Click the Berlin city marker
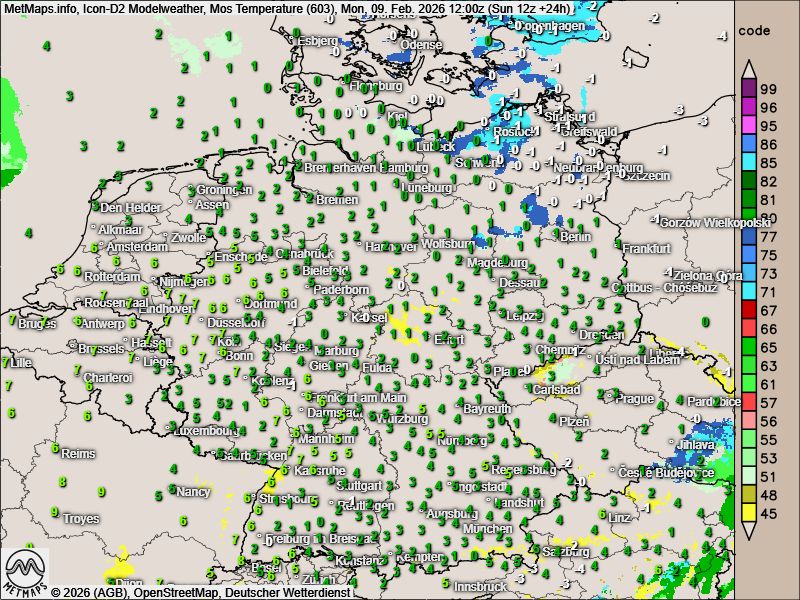This screenshot has width=800, height=600. [559, 236]
